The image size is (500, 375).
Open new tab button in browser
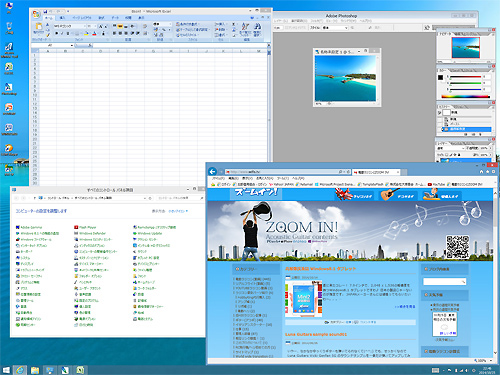coord(404,172)
